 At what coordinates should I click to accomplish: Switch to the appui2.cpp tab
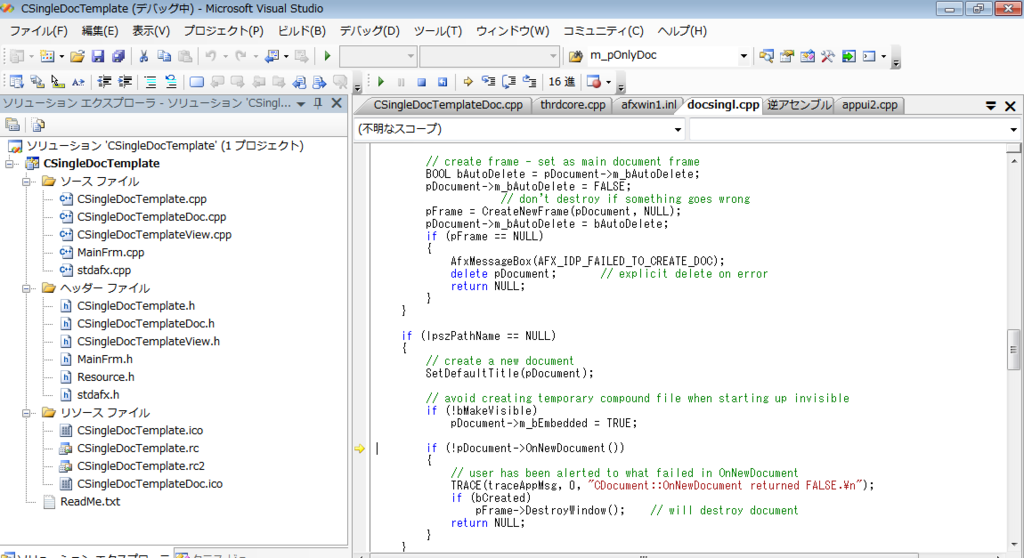870,105
